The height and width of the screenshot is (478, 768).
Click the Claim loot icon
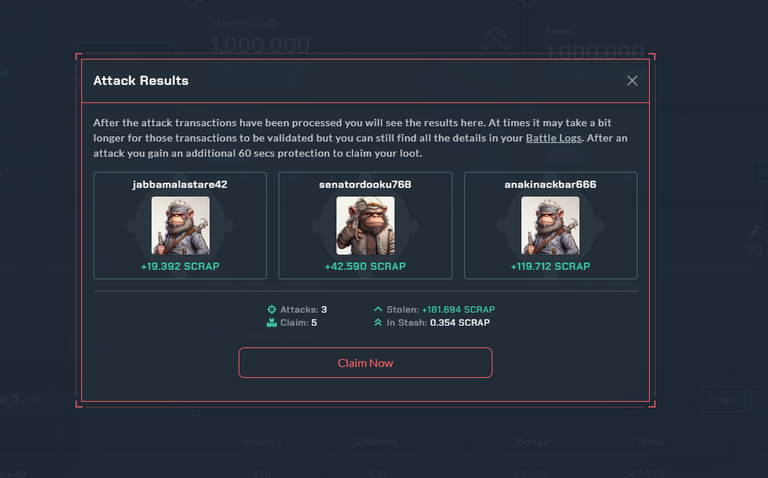pyautogui.click(x=271, y=323)
